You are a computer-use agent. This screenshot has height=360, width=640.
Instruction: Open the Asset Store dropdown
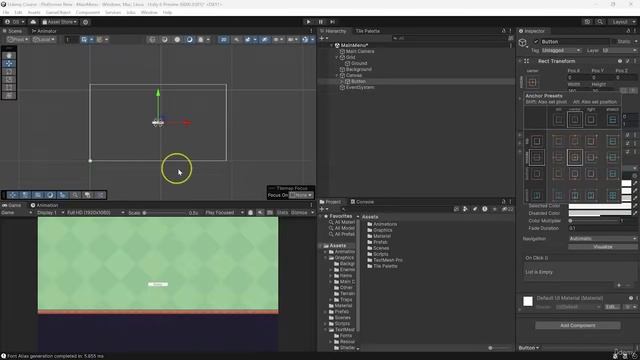[60, 22]
